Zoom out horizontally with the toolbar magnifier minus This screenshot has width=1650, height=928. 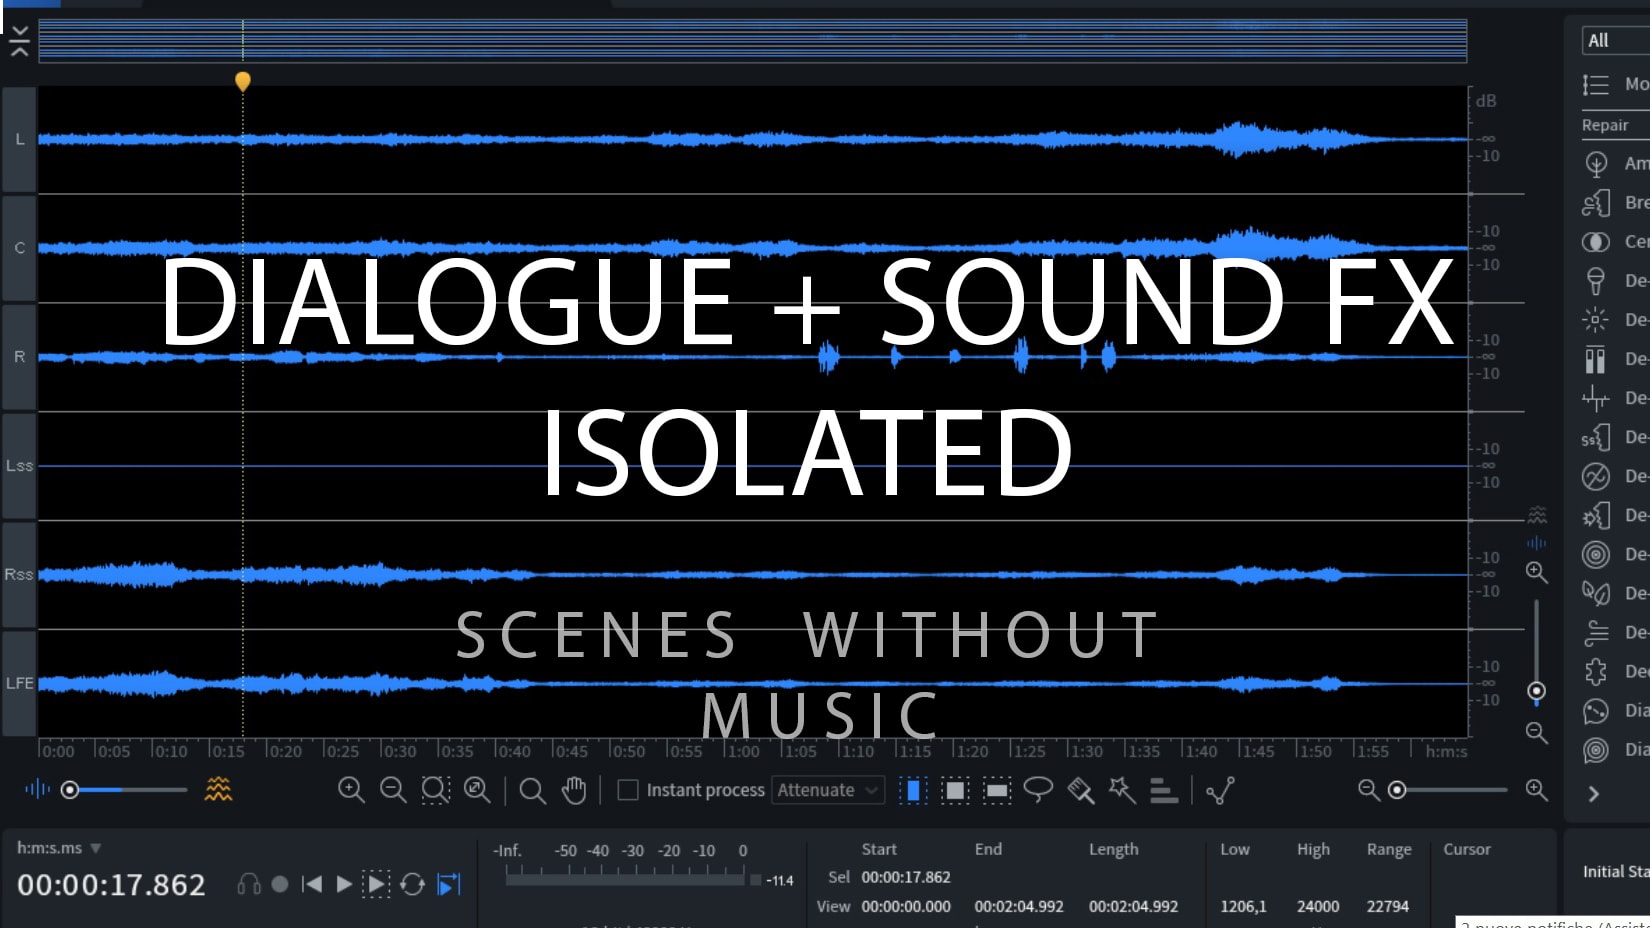coord(393,790)
